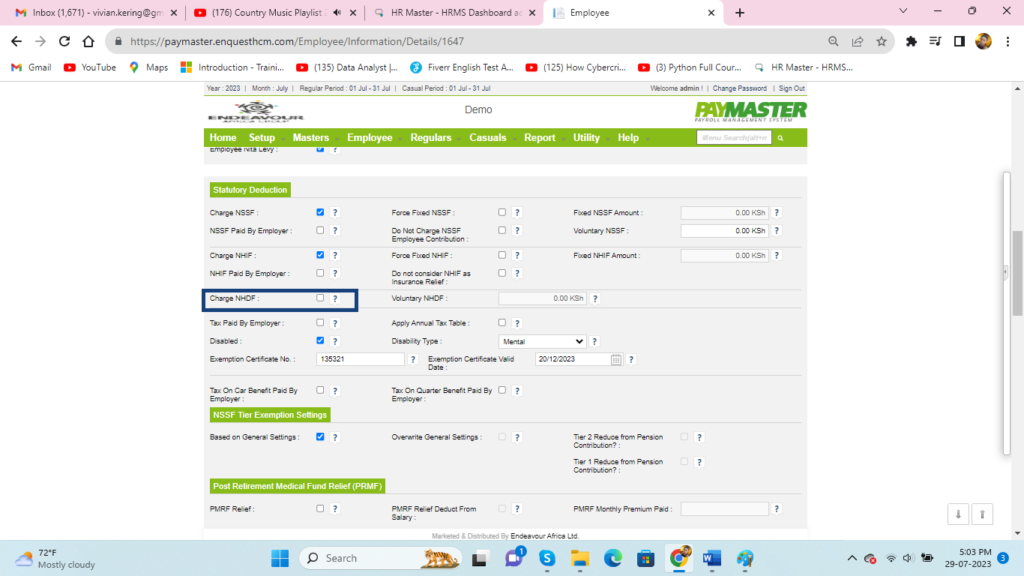
Task: Switch to the HR Master HRMS Dashboard tab
Action: 451,13
